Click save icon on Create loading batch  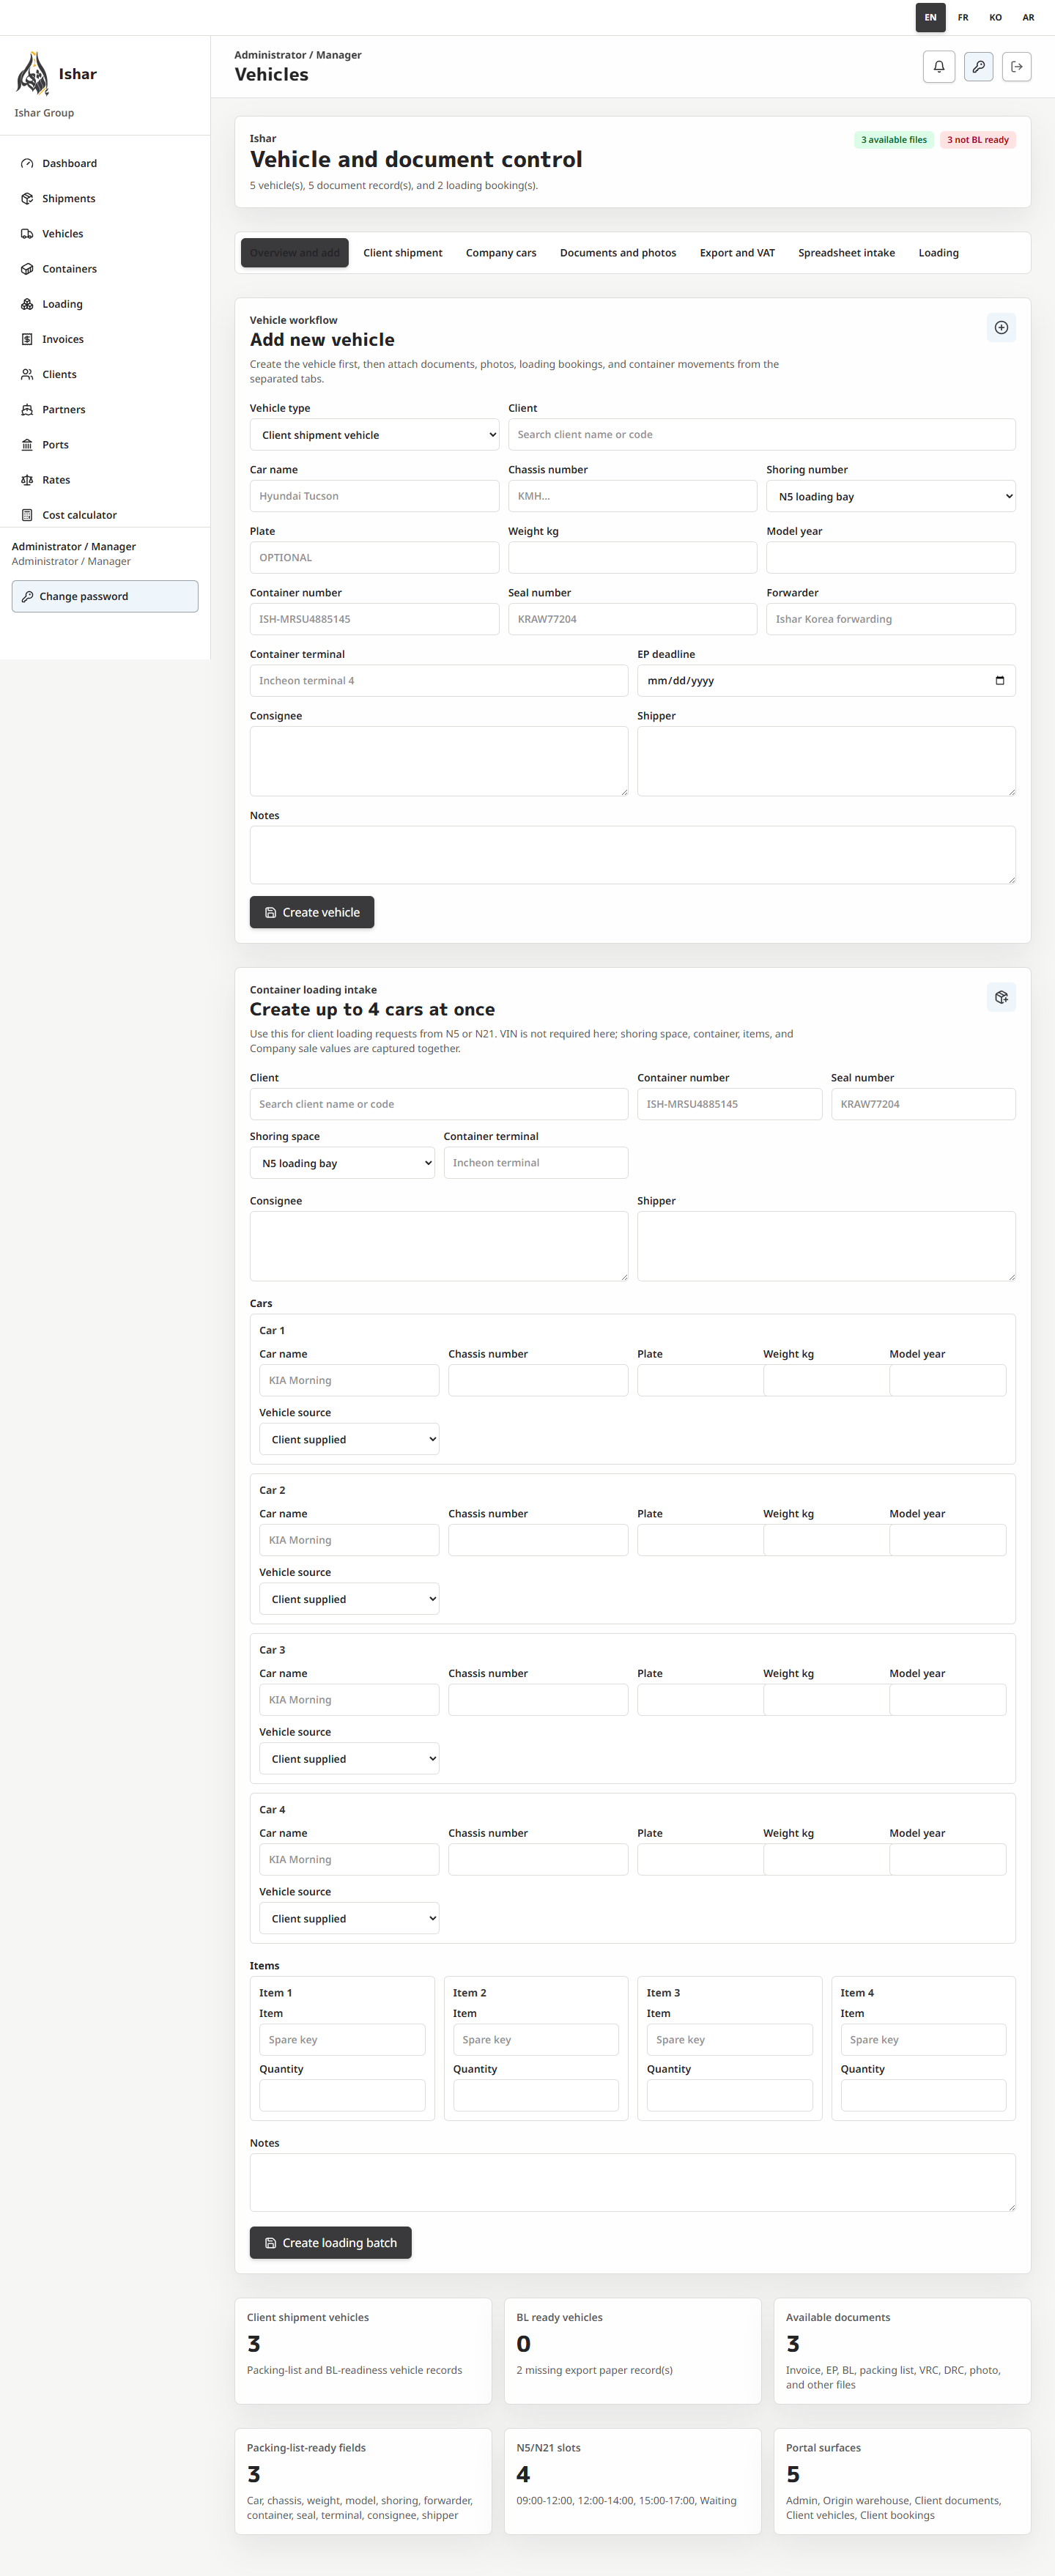click(x=270, y=2242)
